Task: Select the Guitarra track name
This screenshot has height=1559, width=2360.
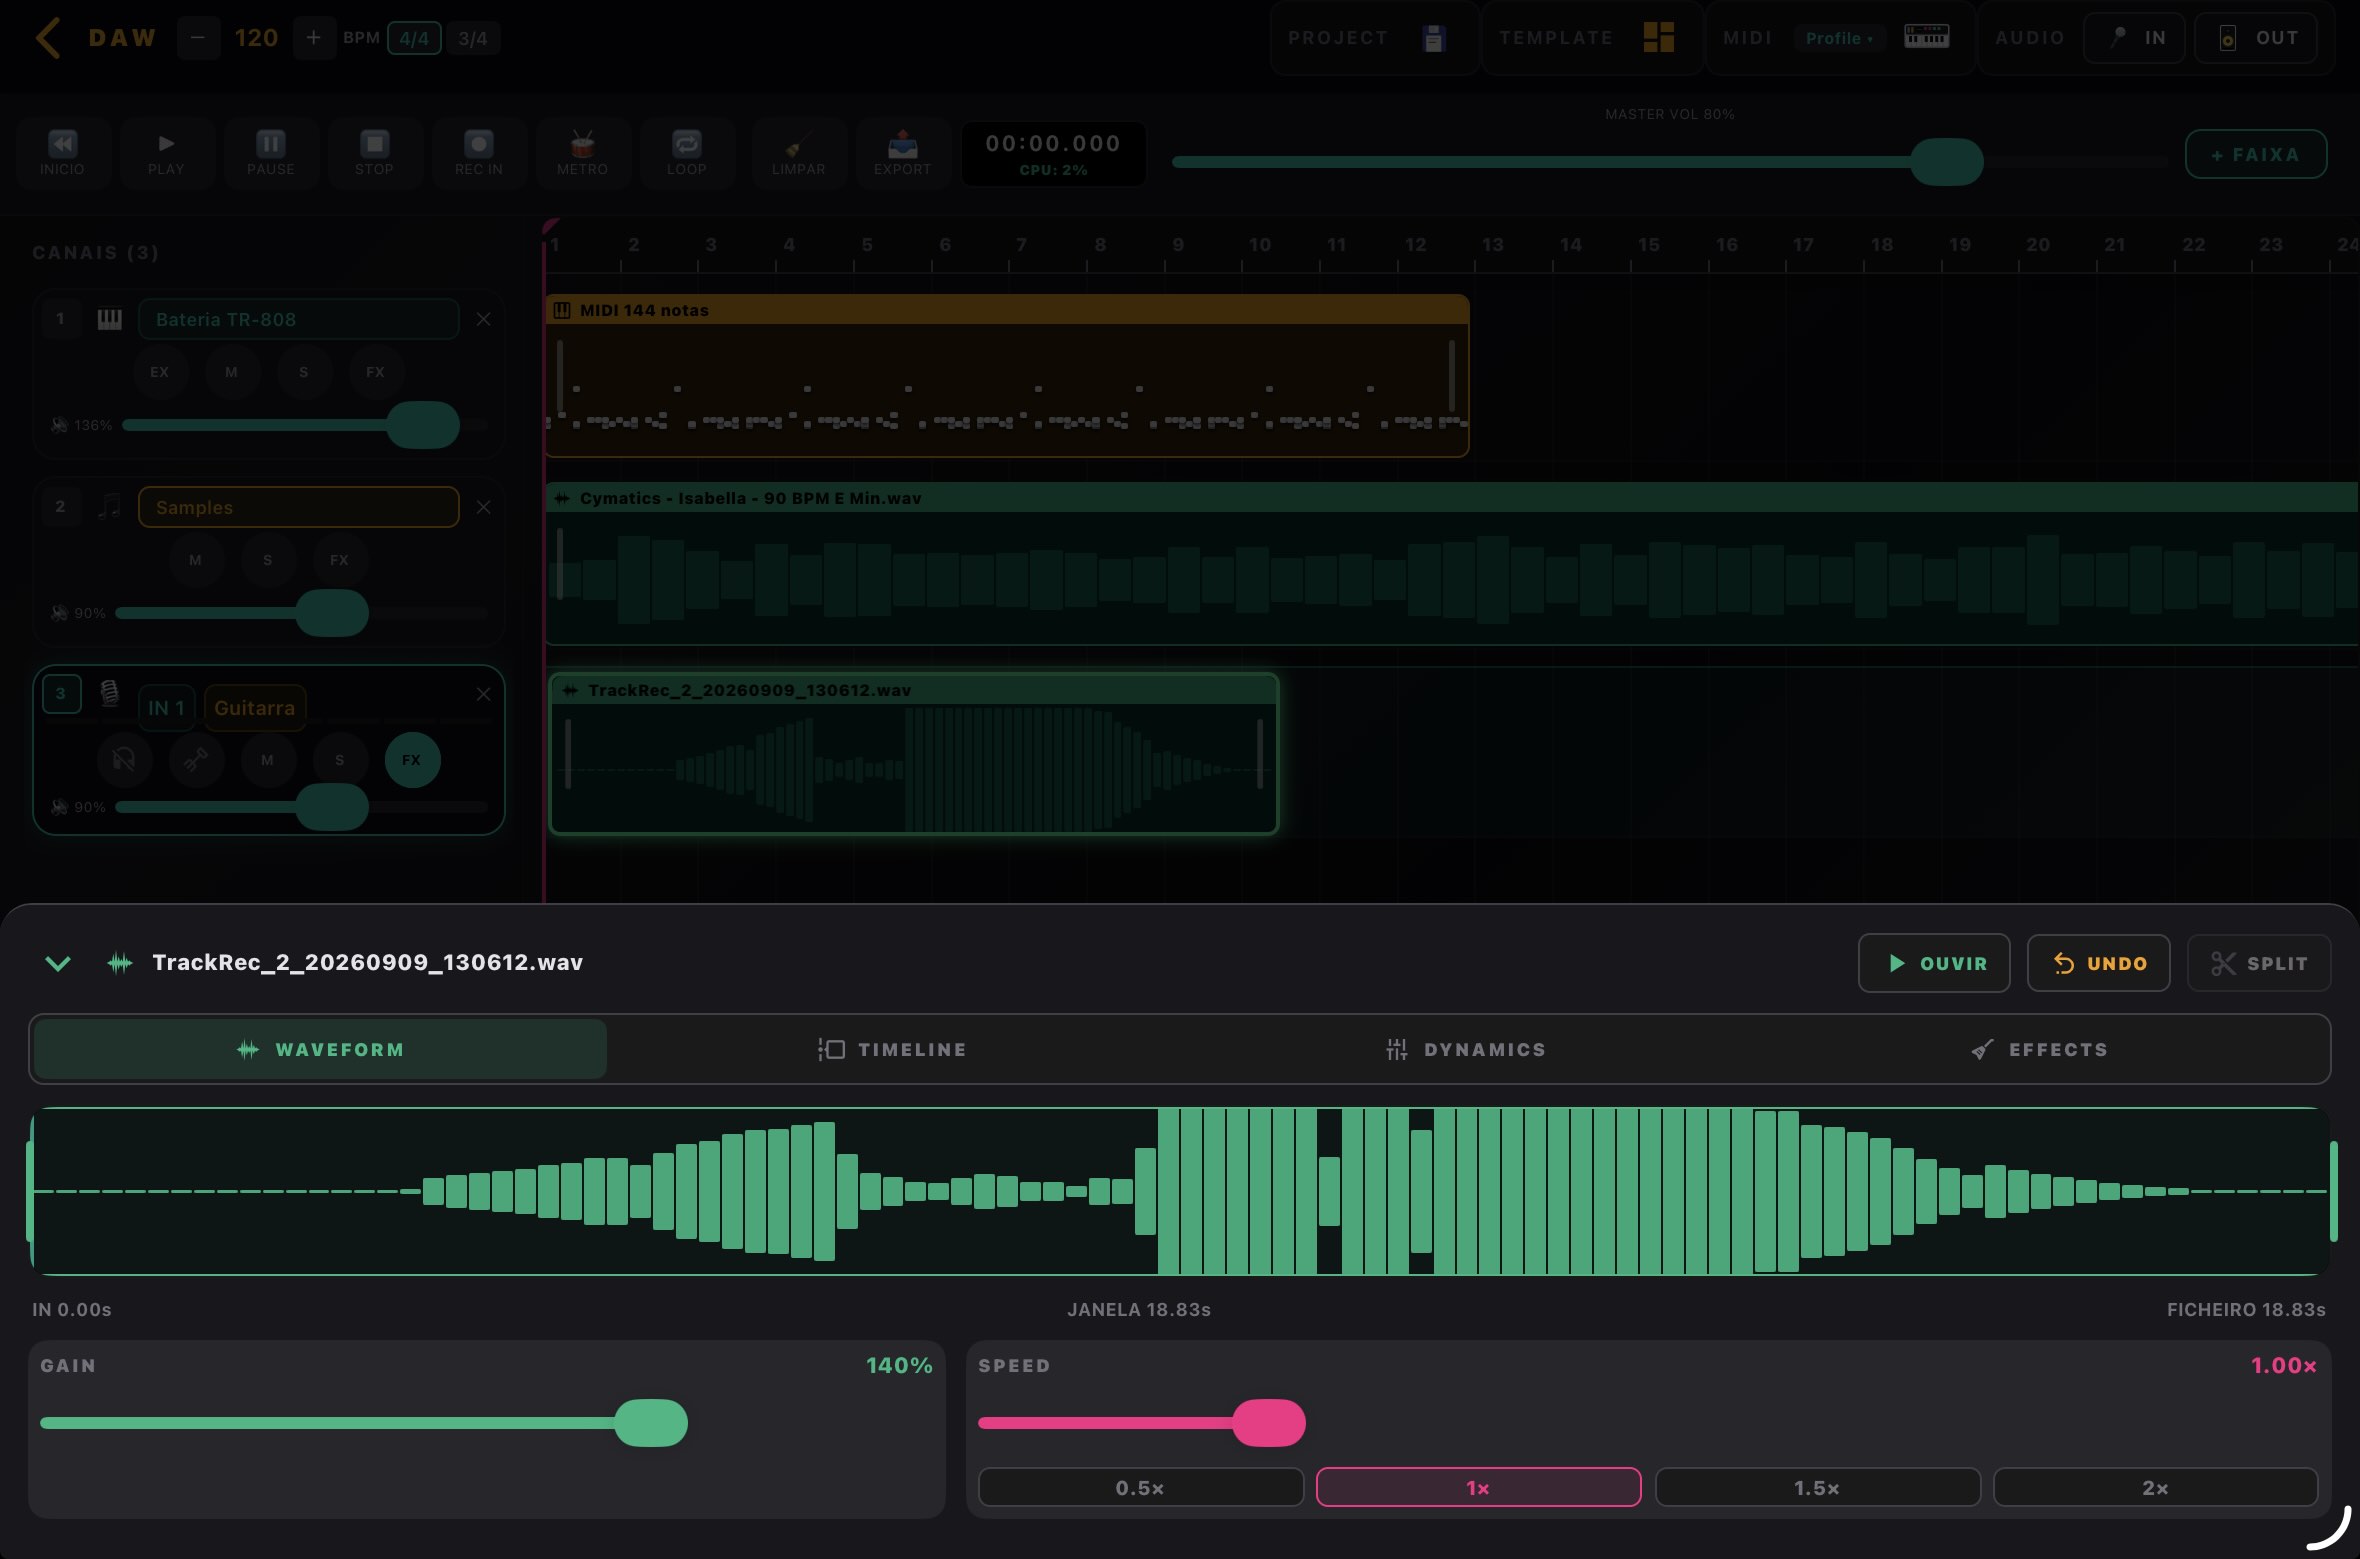Action: [254, 708]
